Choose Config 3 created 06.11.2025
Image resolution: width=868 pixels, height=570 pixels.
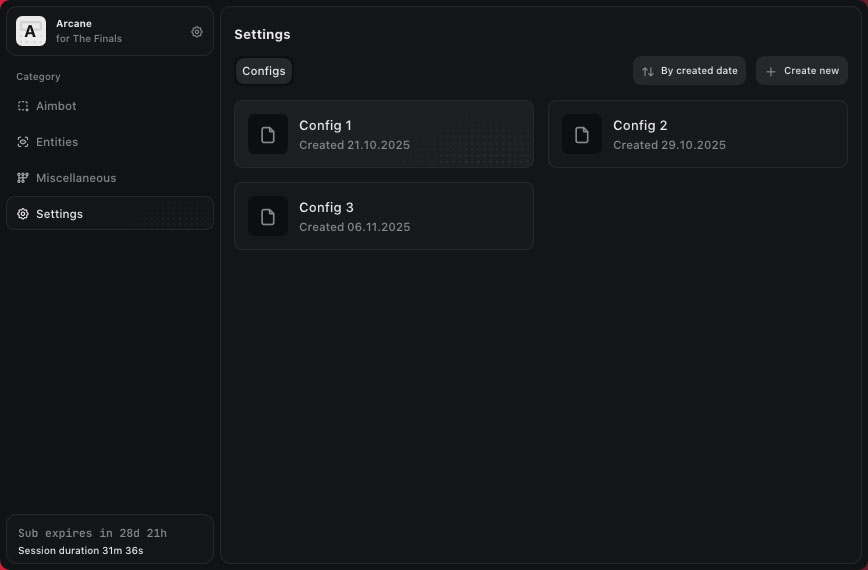pyautogui.click(x=384, y=216)
